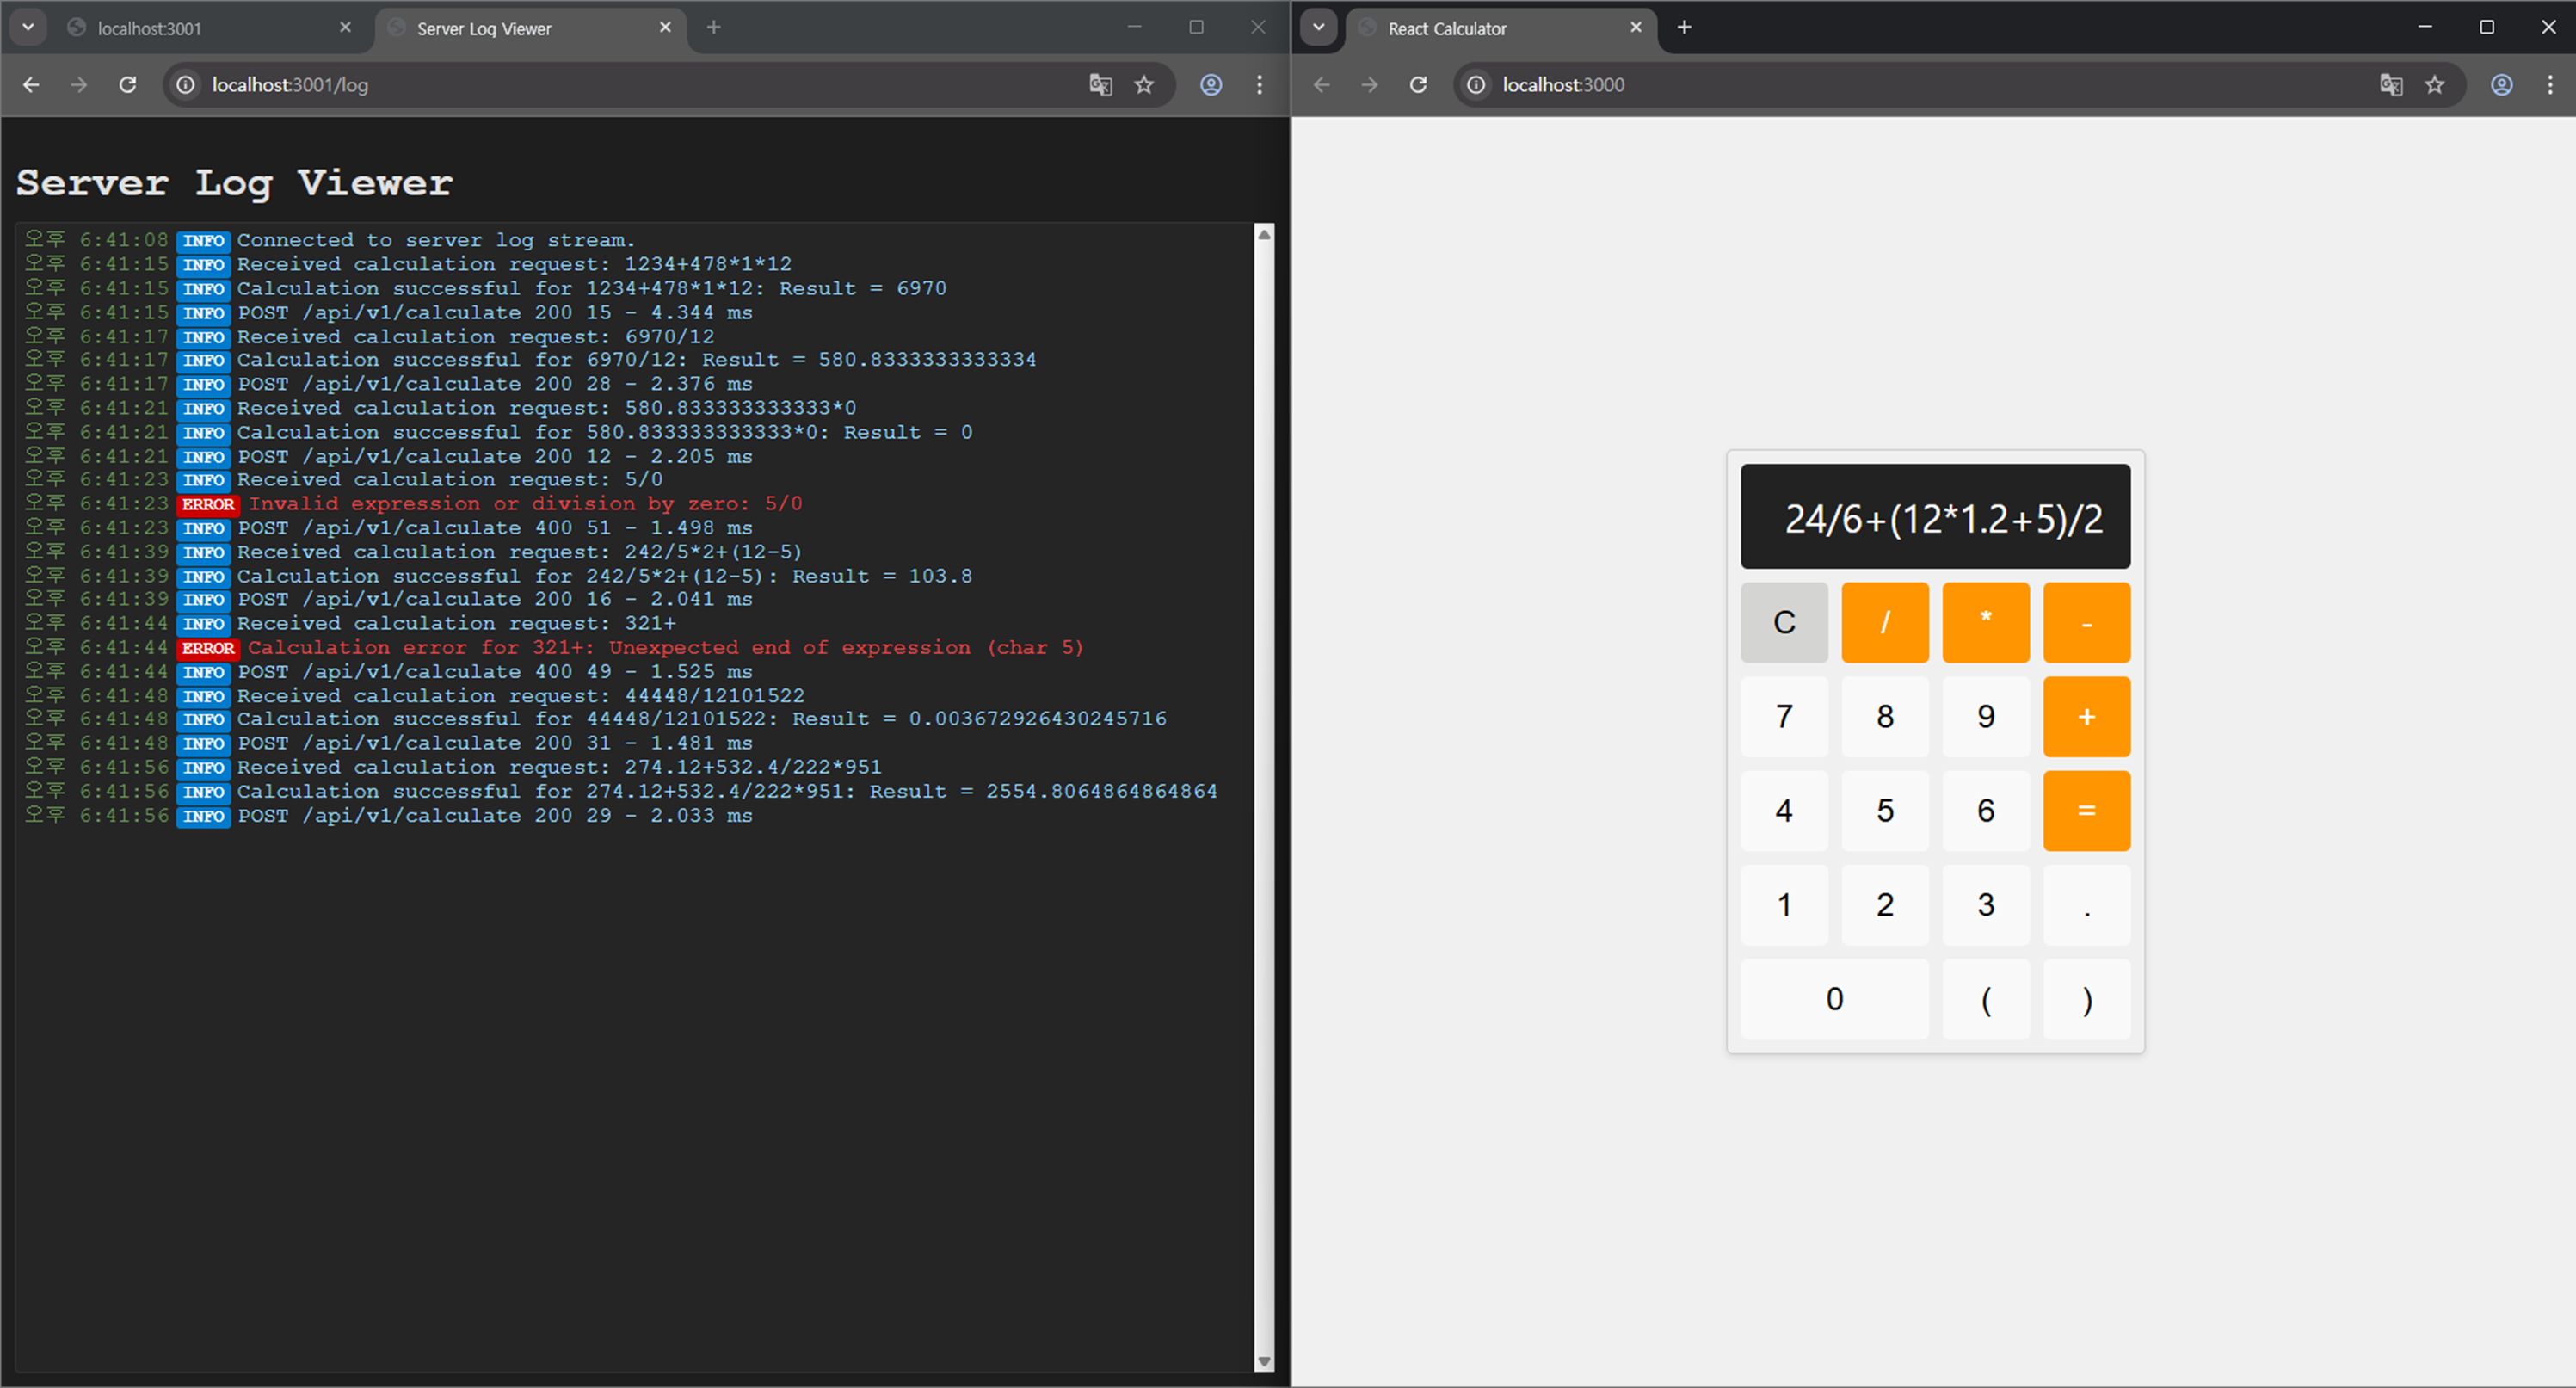Click the localhost:3000 address bar

coord(1900,85)
